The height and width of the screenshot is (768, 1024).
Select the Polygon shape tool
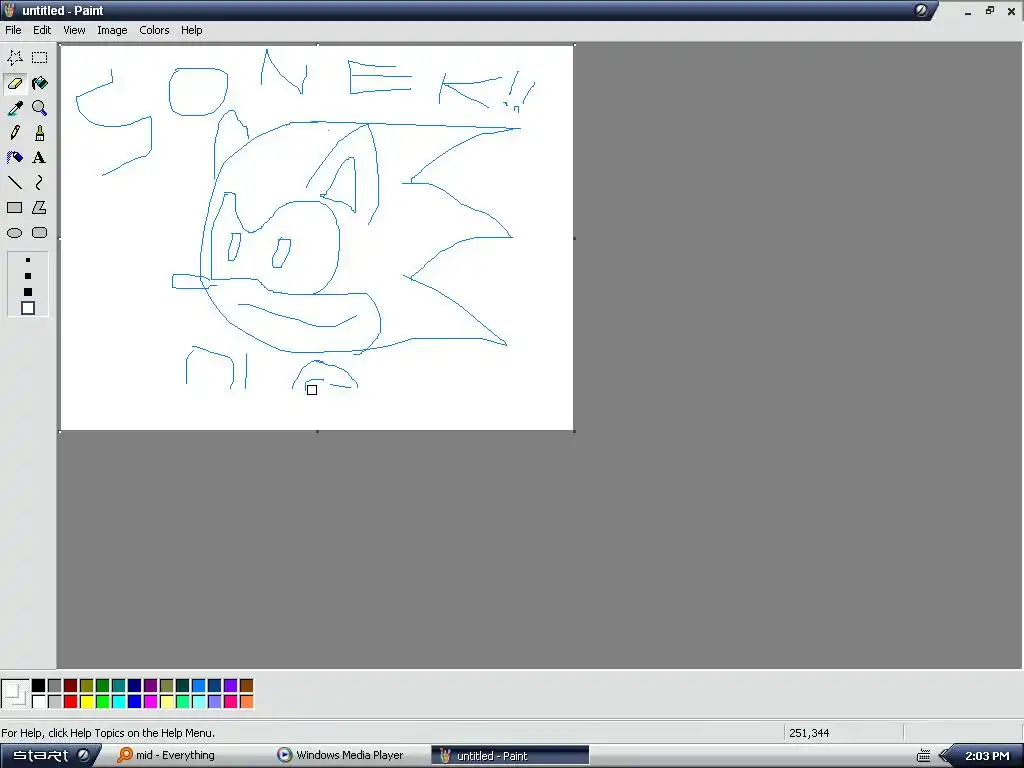40,208
